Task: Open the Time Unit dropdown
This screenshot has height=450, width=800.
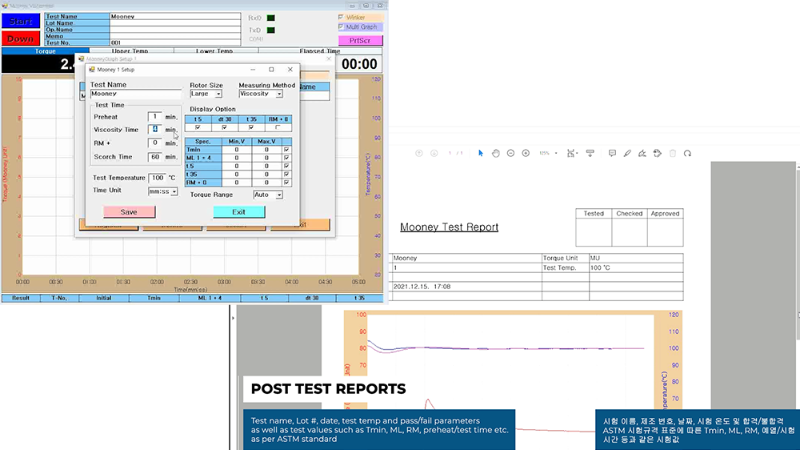Action: [x=174, y=192]
